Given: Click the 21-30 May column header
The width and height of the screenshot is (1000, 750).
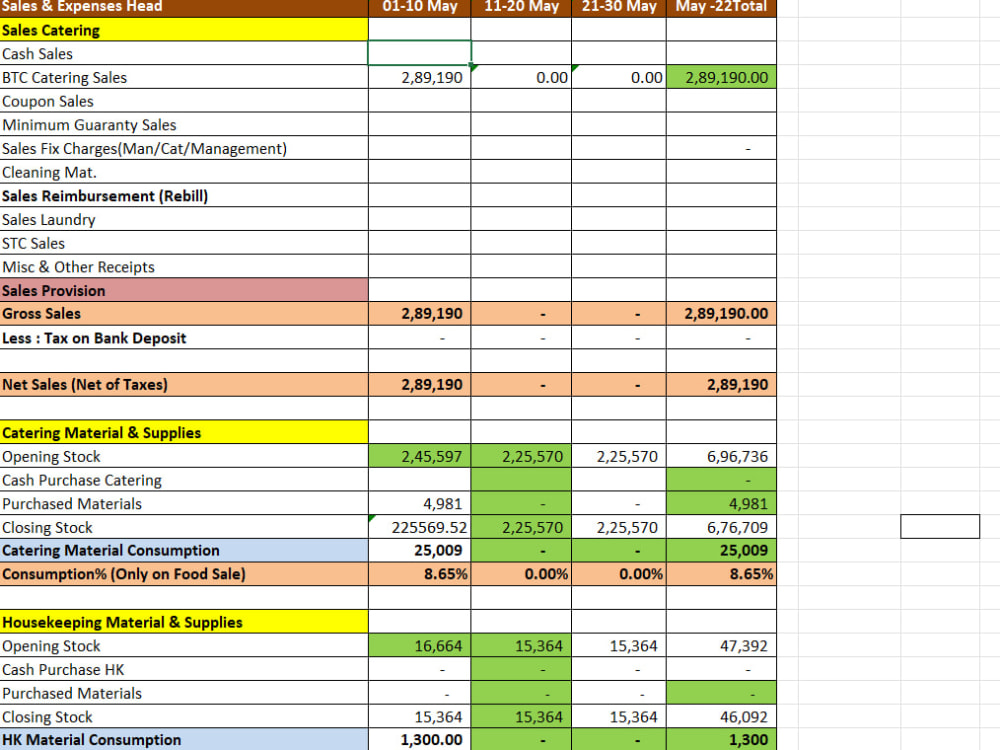Looking at the screenshot, I should (619, 7).
